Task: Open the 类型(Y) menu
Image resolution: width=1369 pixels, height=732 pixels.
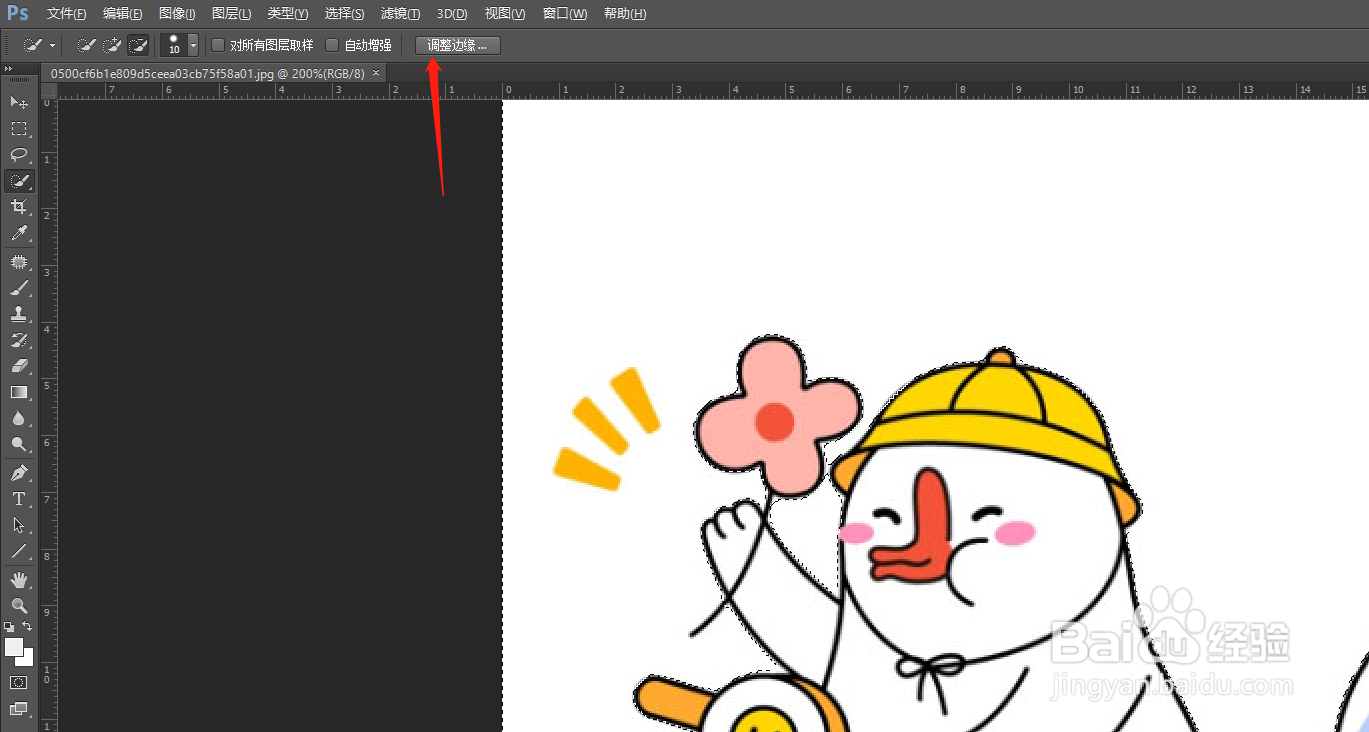Action: coord(288,14)
